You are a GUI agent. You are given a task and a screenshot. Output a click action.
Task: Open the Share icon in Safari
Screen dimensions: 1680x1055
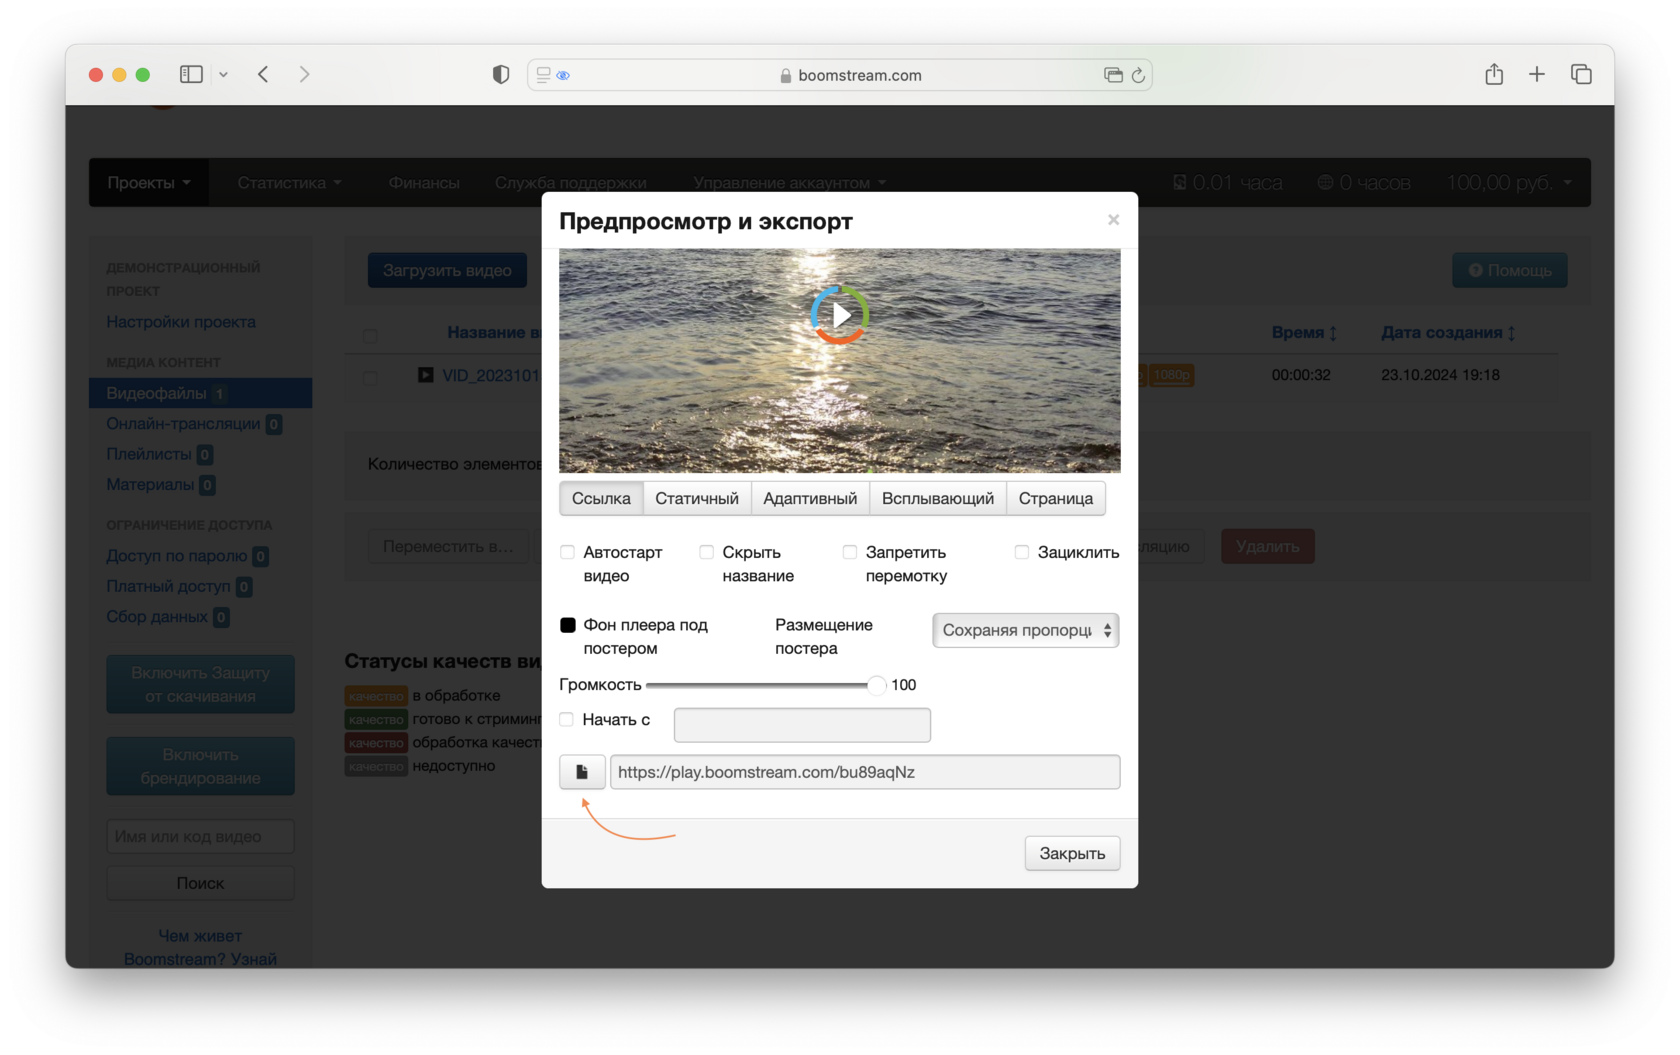[x=1494, y=74]
